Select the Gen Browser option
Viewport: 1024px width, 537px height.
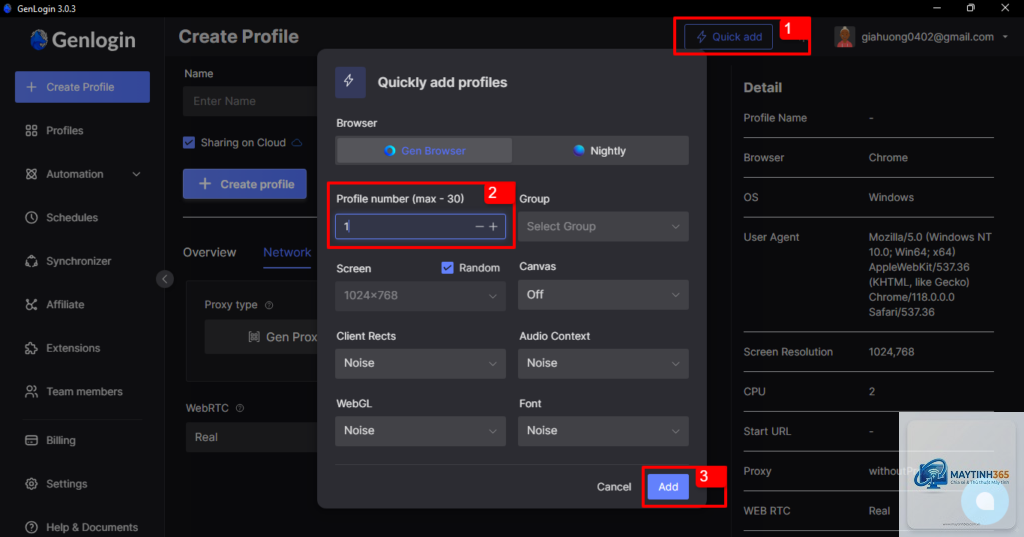click(424, 151)
